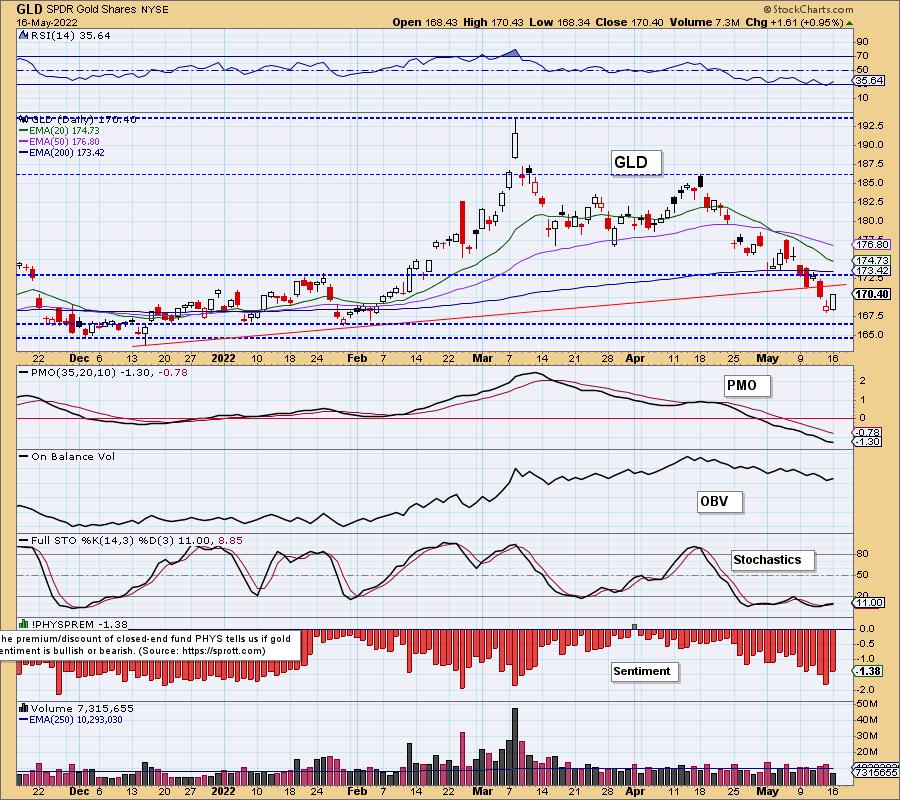Click the EMA(200) 173.42 legend entry
This screenshot has height=800, width=900.
tap(62, 153)
